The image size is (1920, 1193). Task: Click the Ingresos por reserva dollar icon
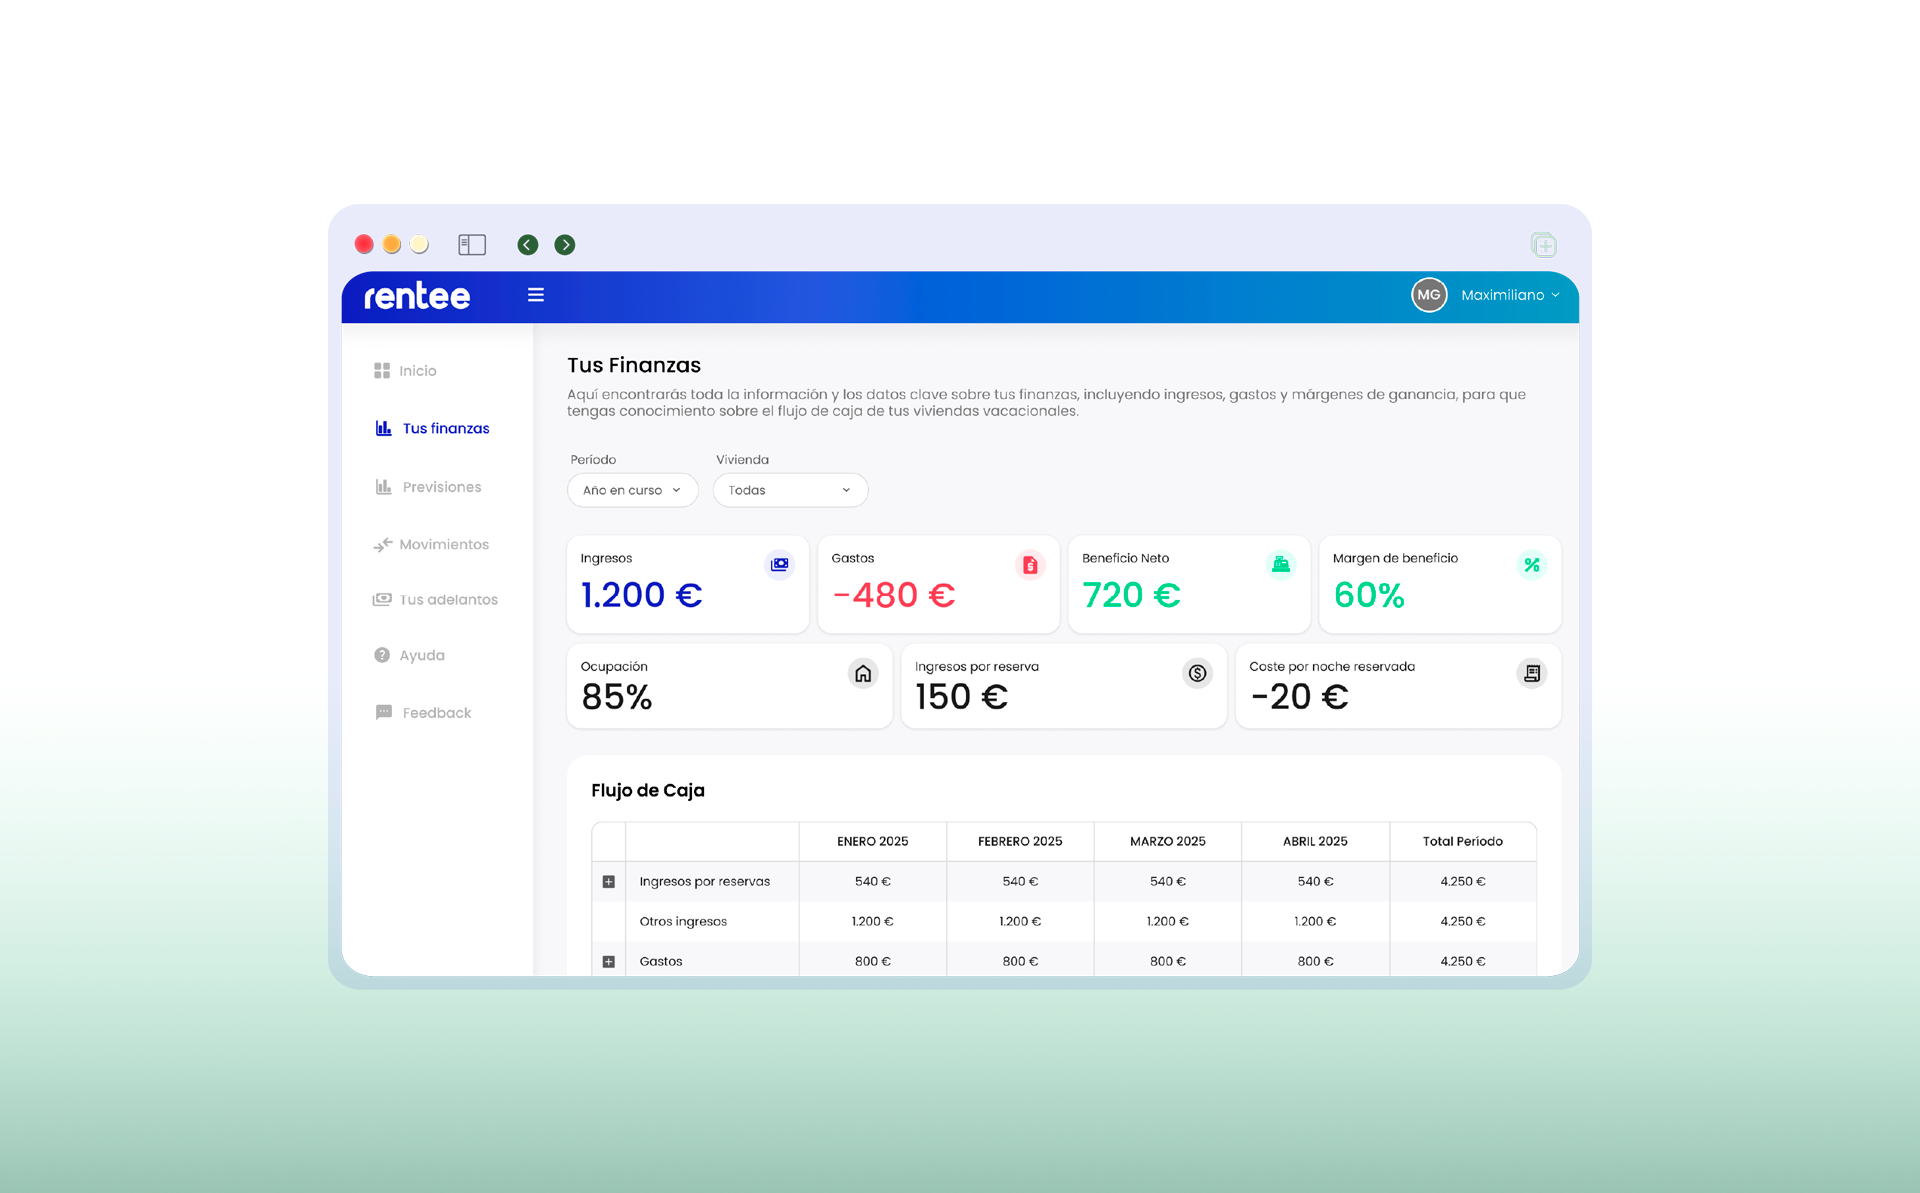1197,673
